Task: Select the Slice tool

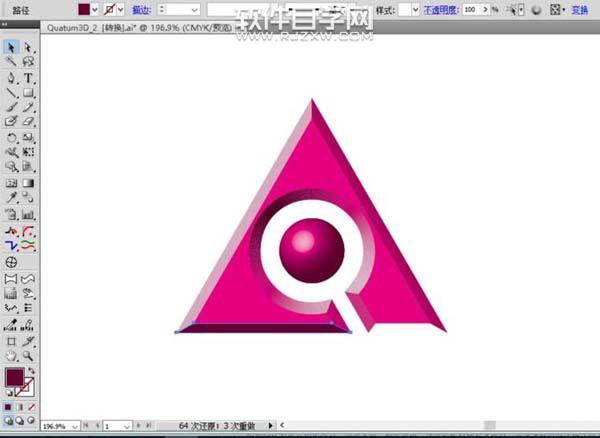Action: [x=28, y=341]
